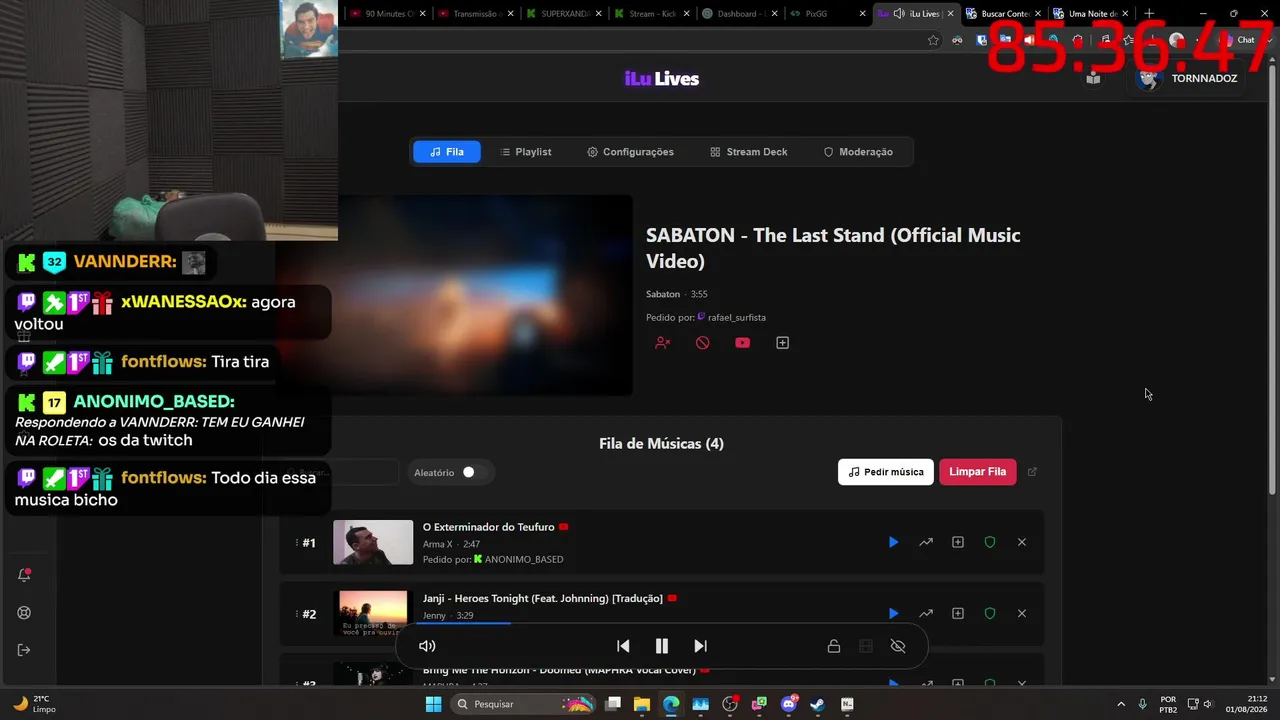Open Task View on taskbar
This screenshot has height=720, width=1280.
613,704
